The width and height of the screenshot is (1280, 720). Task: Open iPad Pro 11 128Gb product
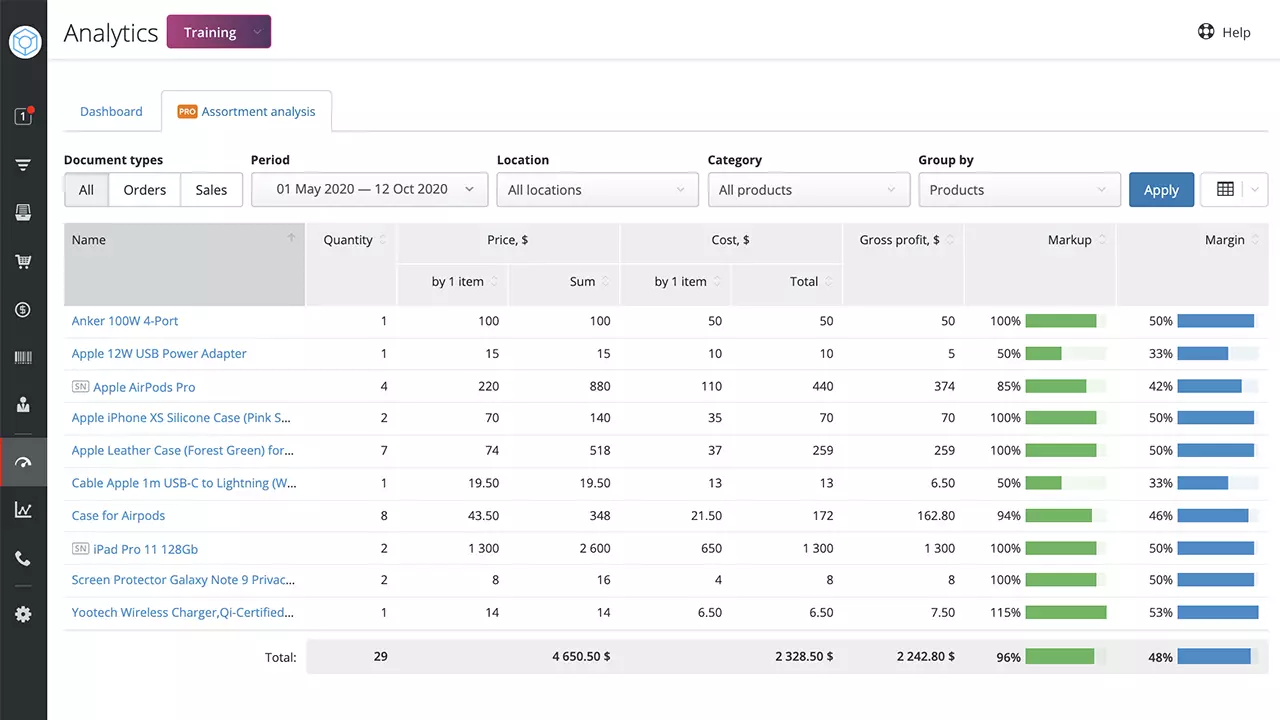(x=145, y=549)
